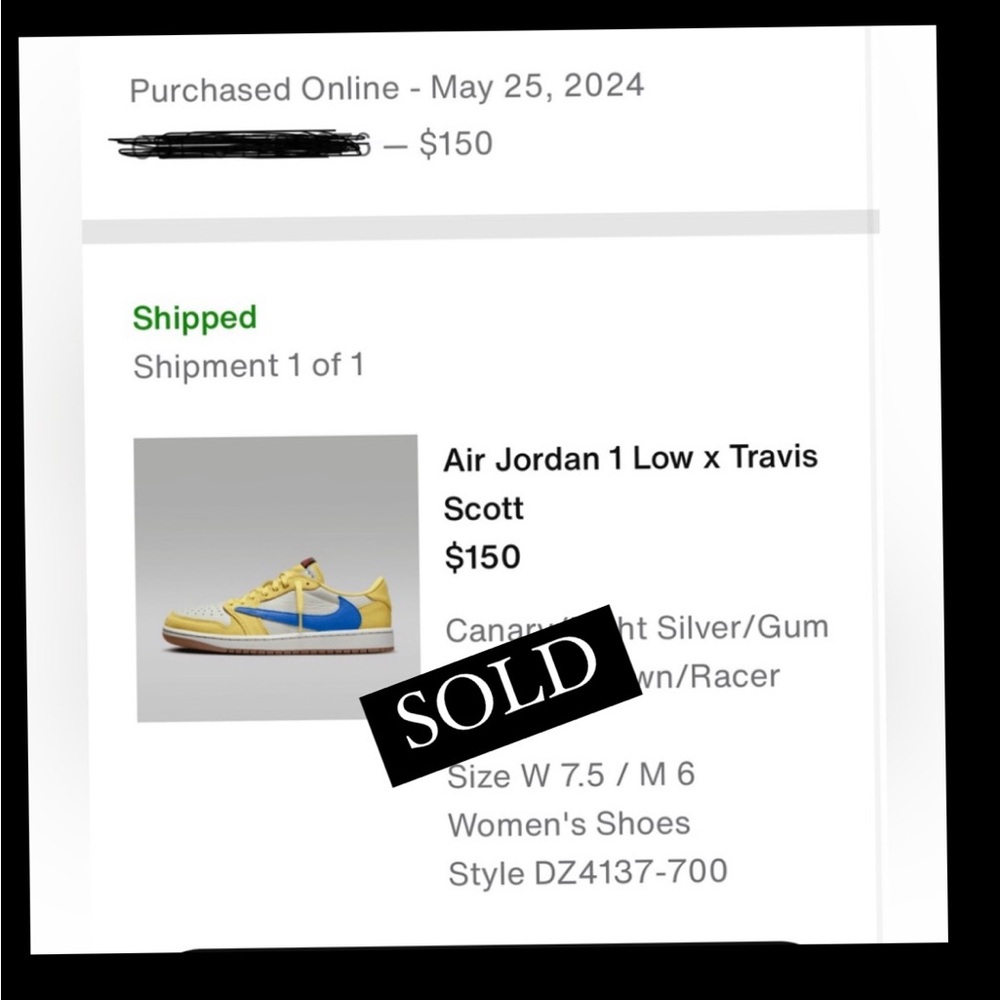Click the Purchased Online - May 25, 2024 header
This screenshot has height=1000, width=1000.
(x=386, y=87)
